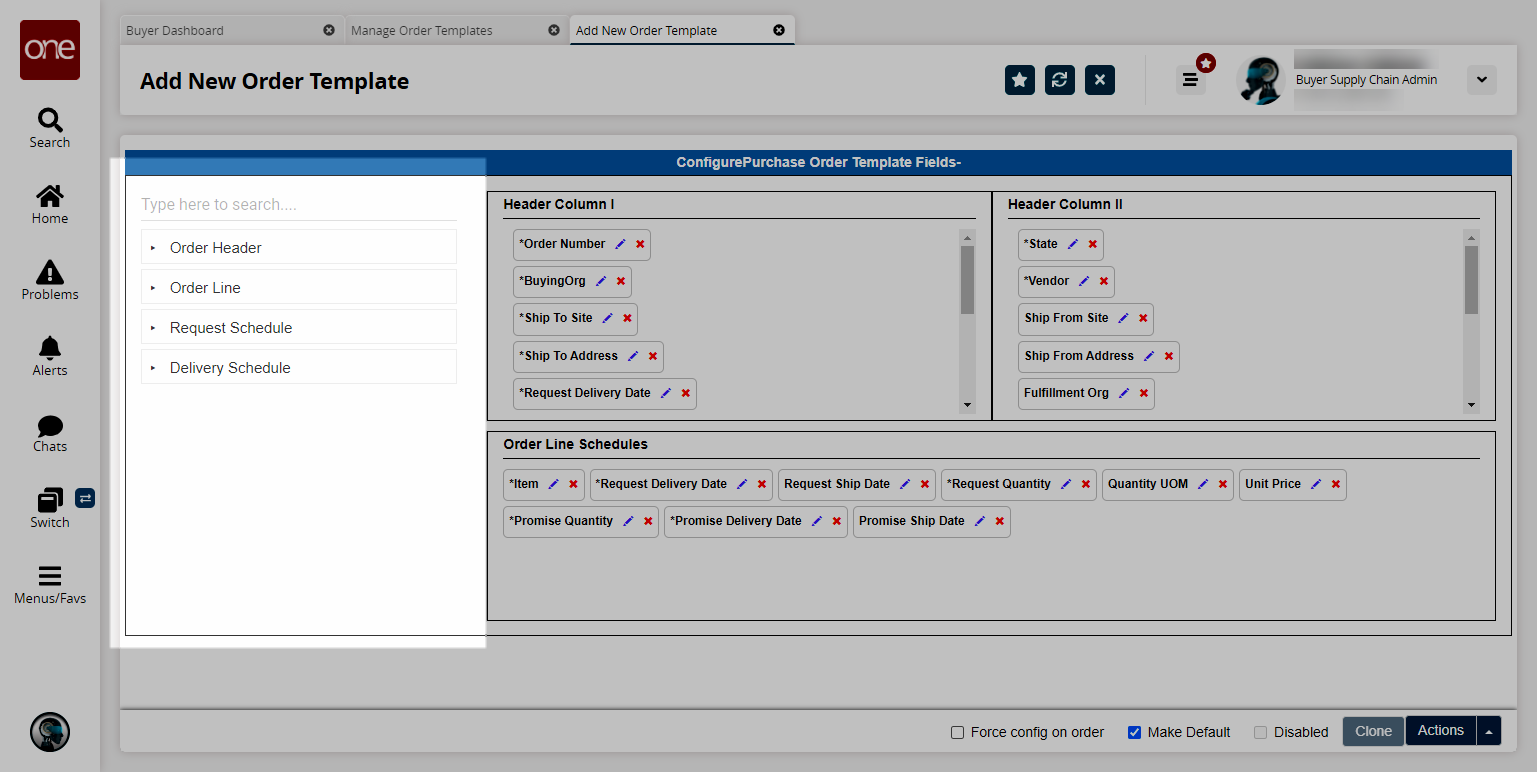Edit the Promise Ship Date field
The height and width of the screenshot is (772, 1537).
tap(980, 521)
